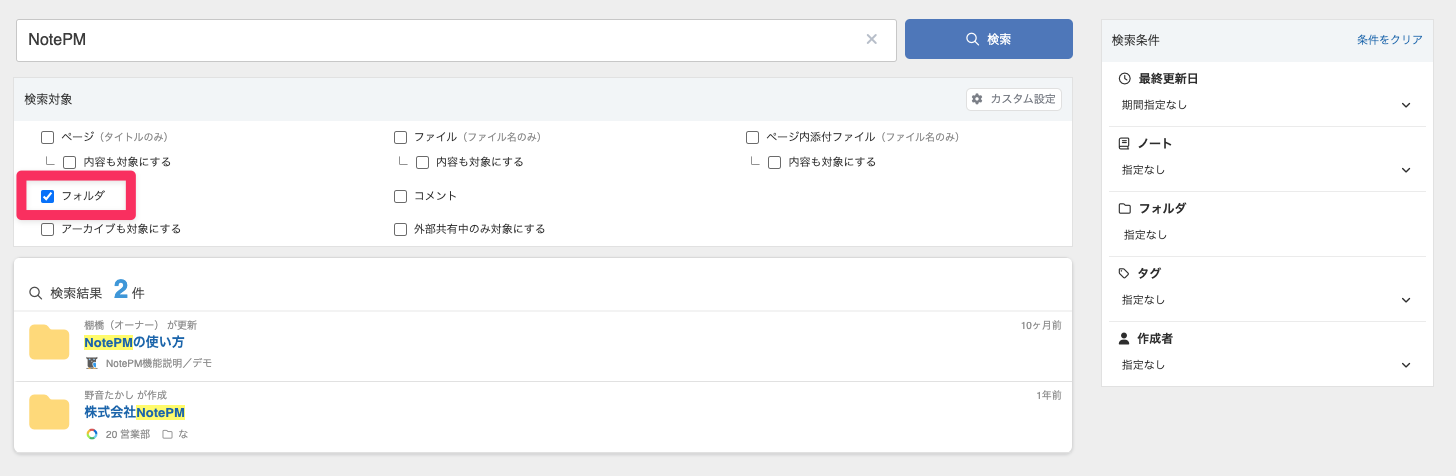Click the folder icon beside NotePMの使い方
The height and width of the screenshot is (476, 1456).
pyautogui.click(x=49, y=342)
